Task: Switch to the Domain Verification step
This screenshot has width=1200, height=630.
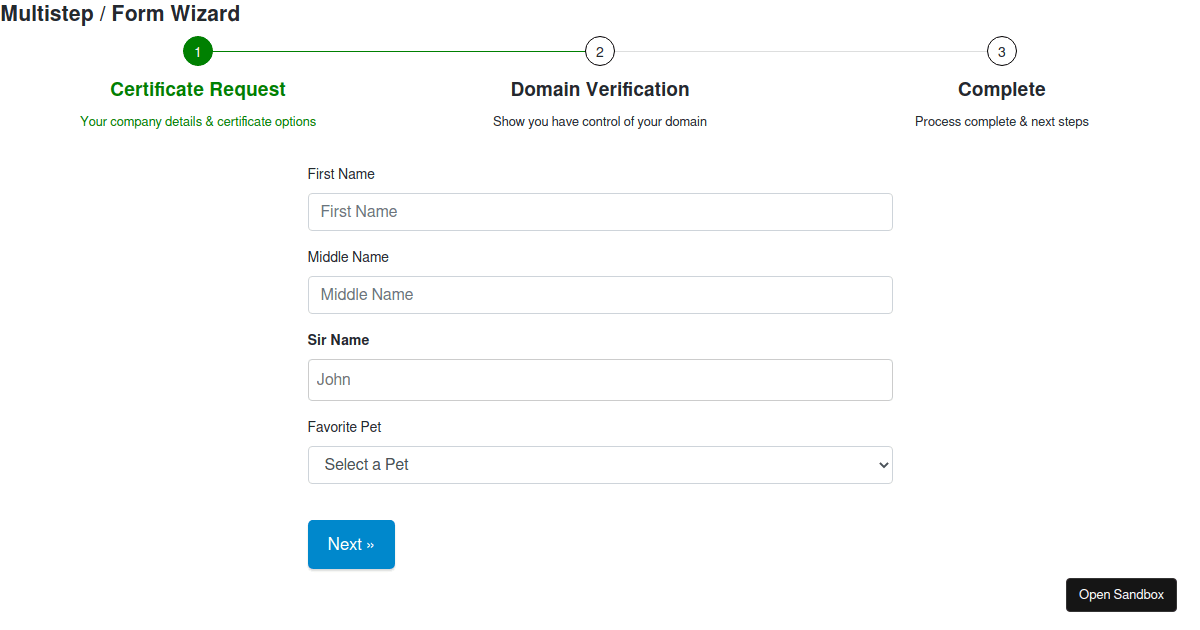Action: pos(599,89)
